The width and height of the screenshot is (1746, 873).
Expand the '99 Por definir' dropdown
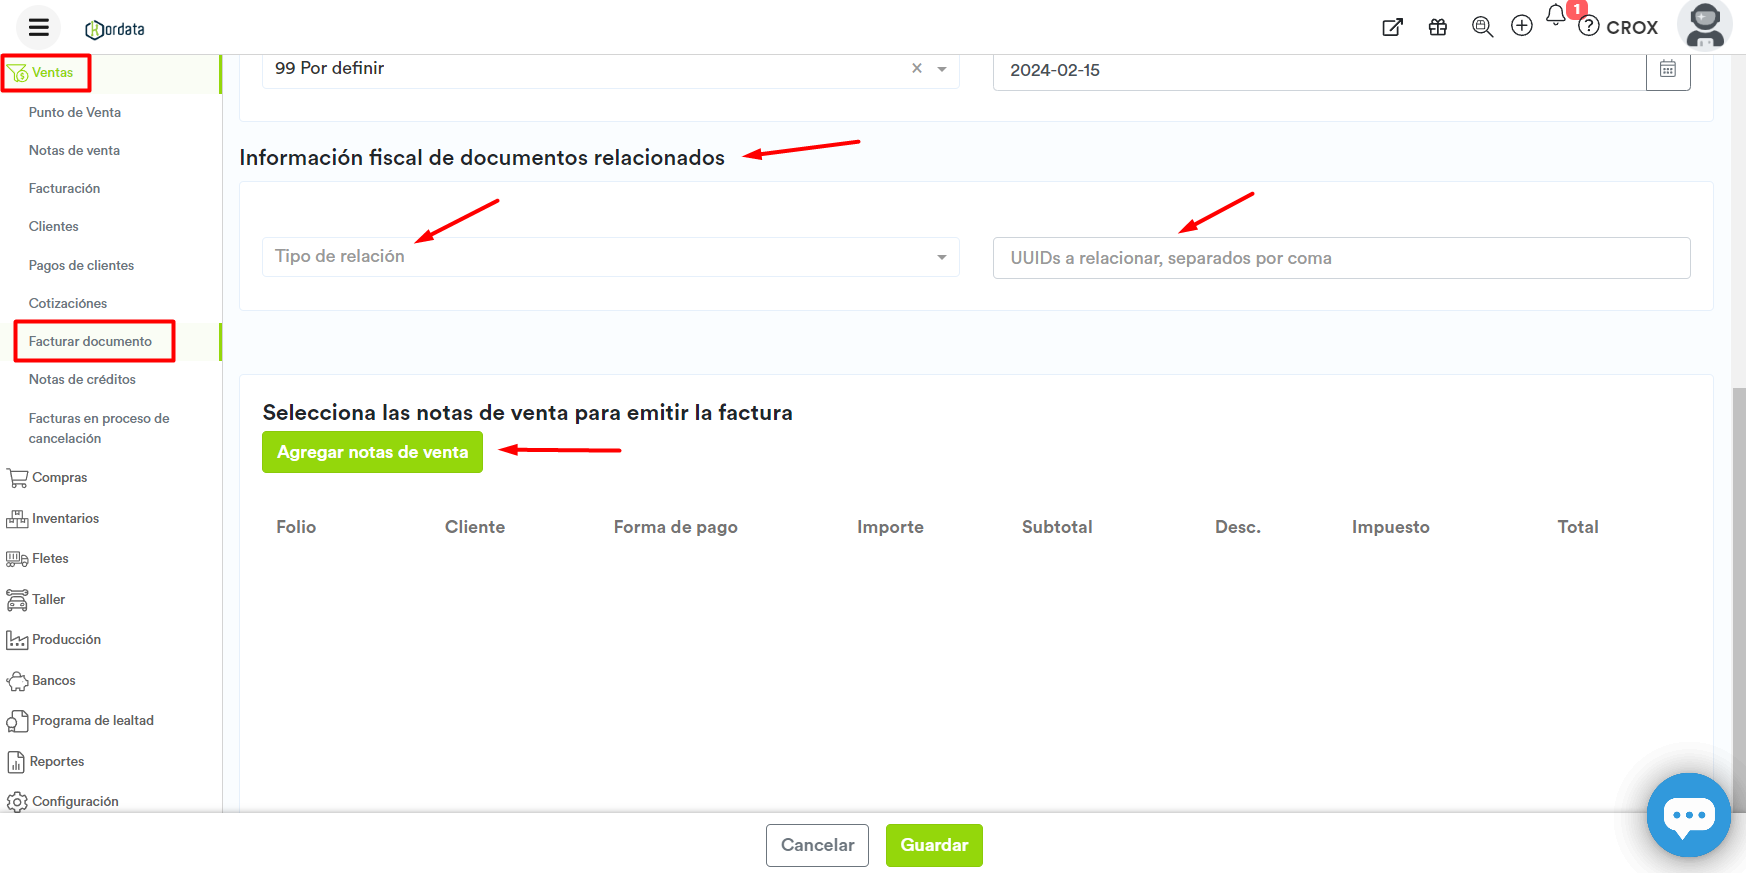point(942,69)
